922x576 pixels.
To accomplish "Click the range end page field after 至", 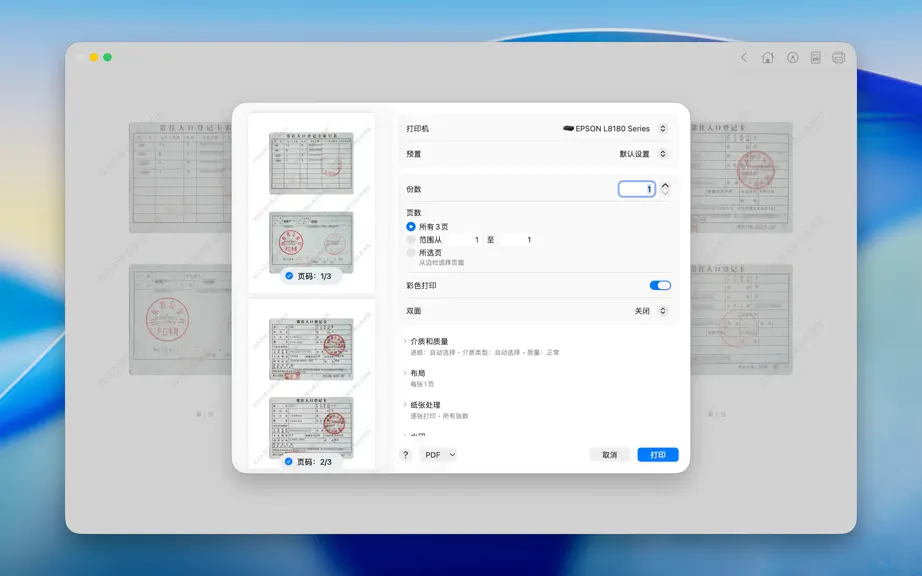I will [516, 240].
